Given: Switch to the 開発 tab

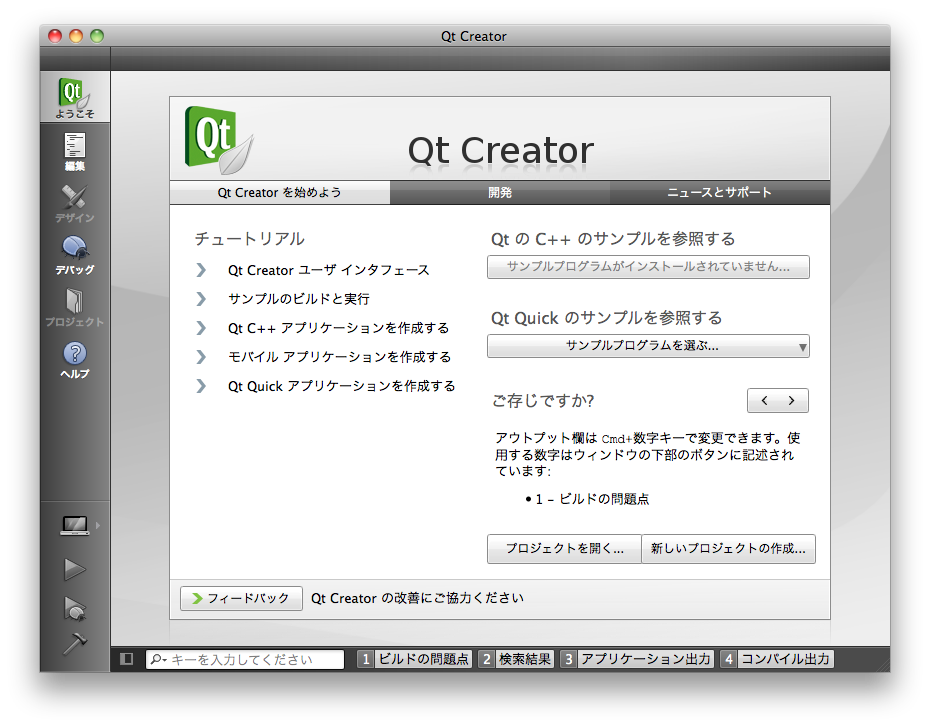Looking at the screenshot, I should [x=500, y=192].
